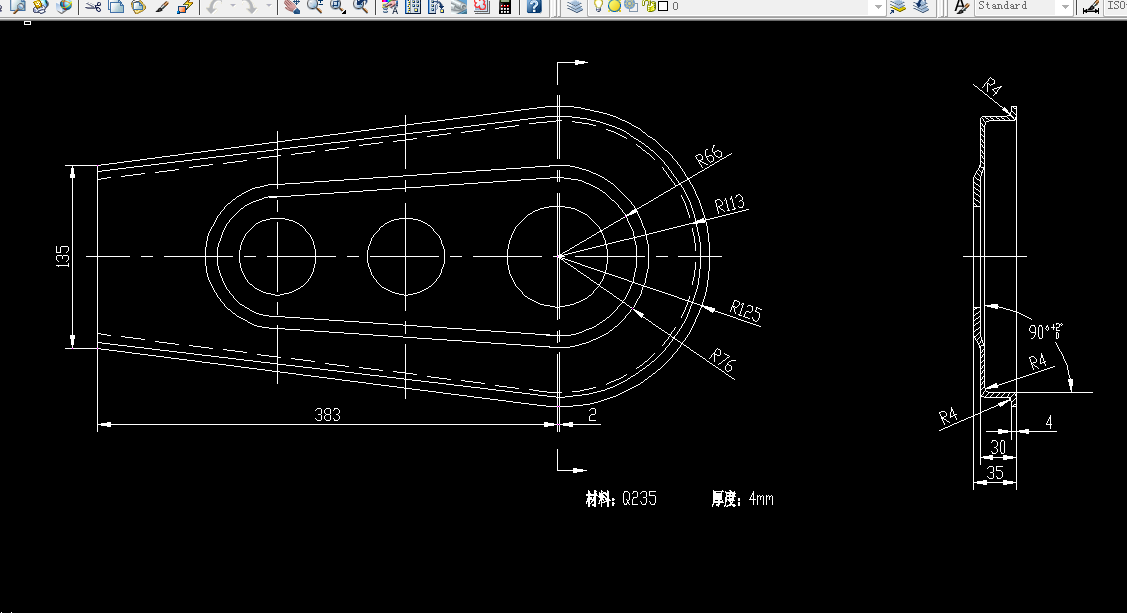Viewport: 1127px width, 613px height.
Task: Click the Plot Preview icon
Action: 17,6
